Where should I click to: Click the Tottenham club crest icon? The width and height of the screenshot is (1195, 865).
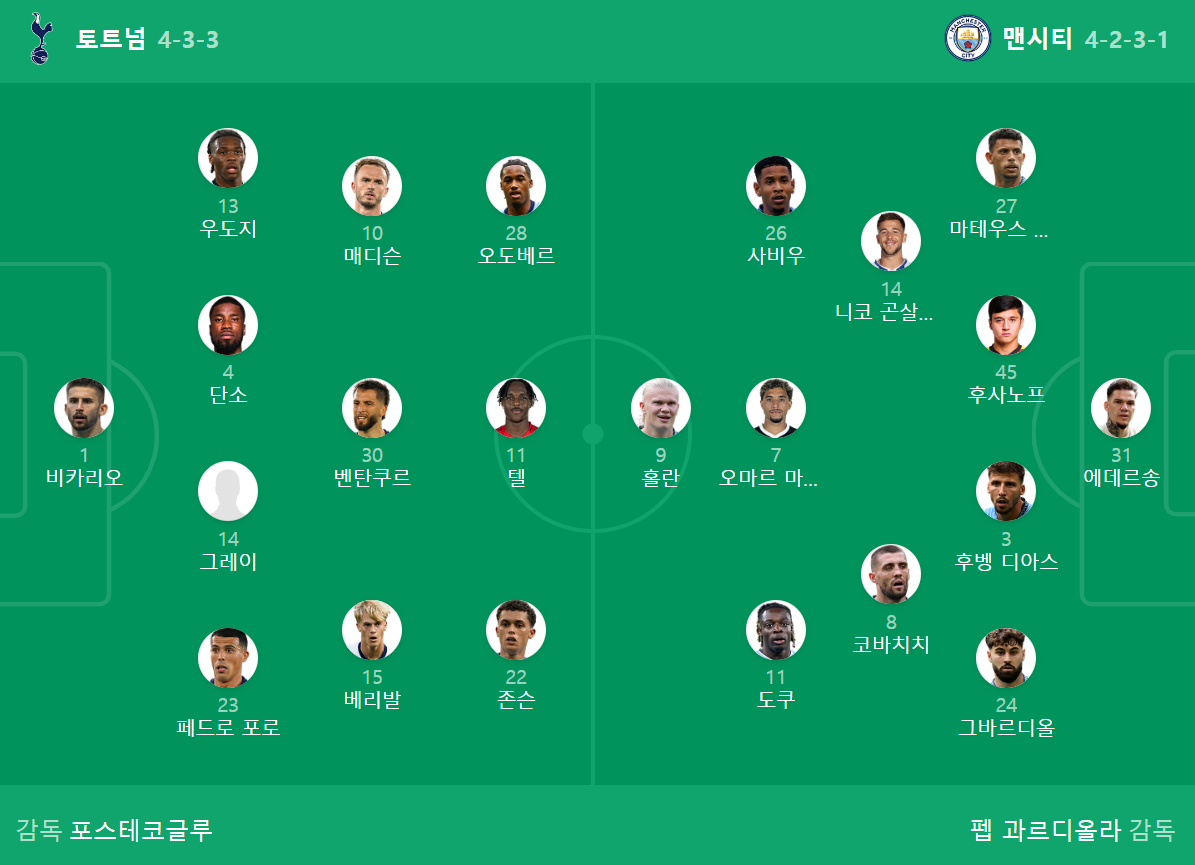click(x=40, y=39)
